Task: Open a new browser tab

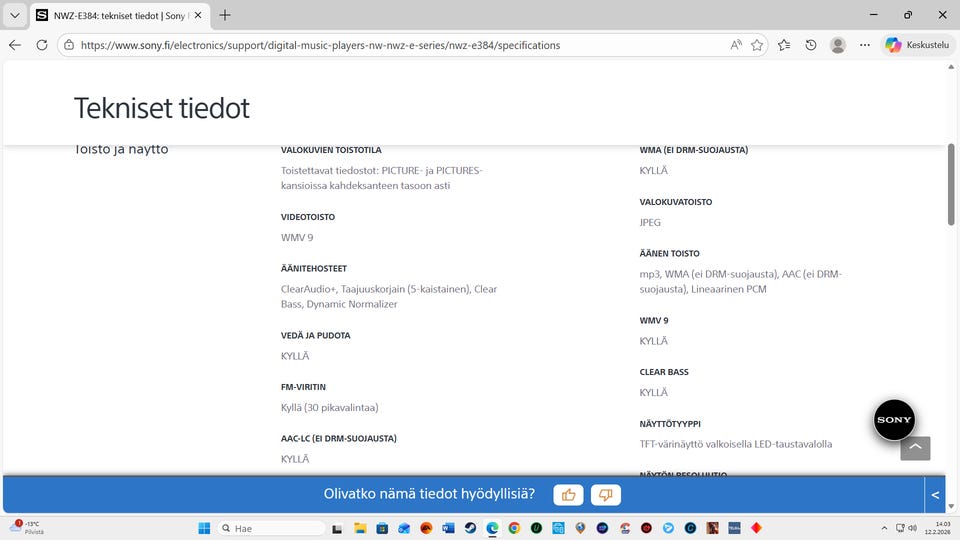Action: point(225,15)
